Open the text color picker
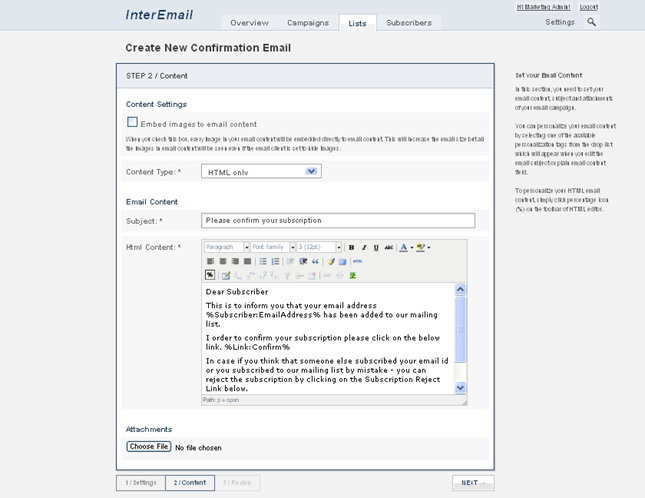Image resolution: width=645 pixels, height=498 pixels. [405, 247]
